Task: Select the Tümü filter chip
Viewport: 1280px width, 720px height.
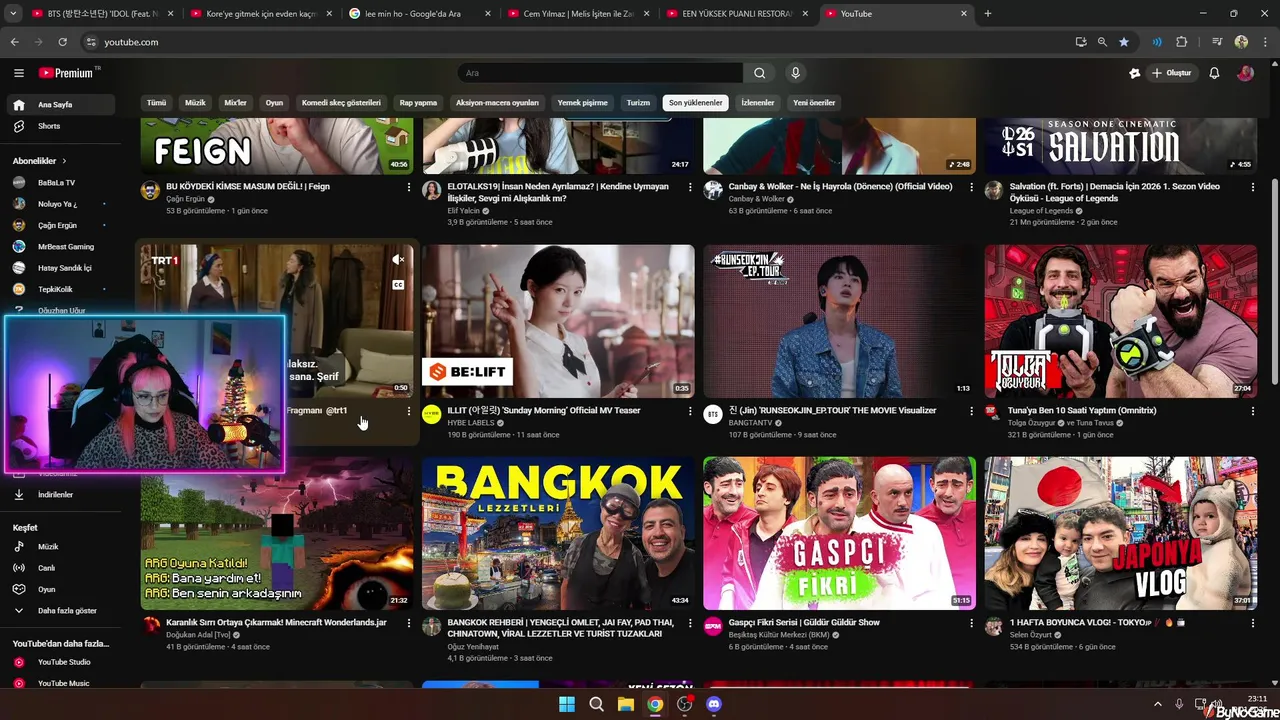Action: click(157, 103)
